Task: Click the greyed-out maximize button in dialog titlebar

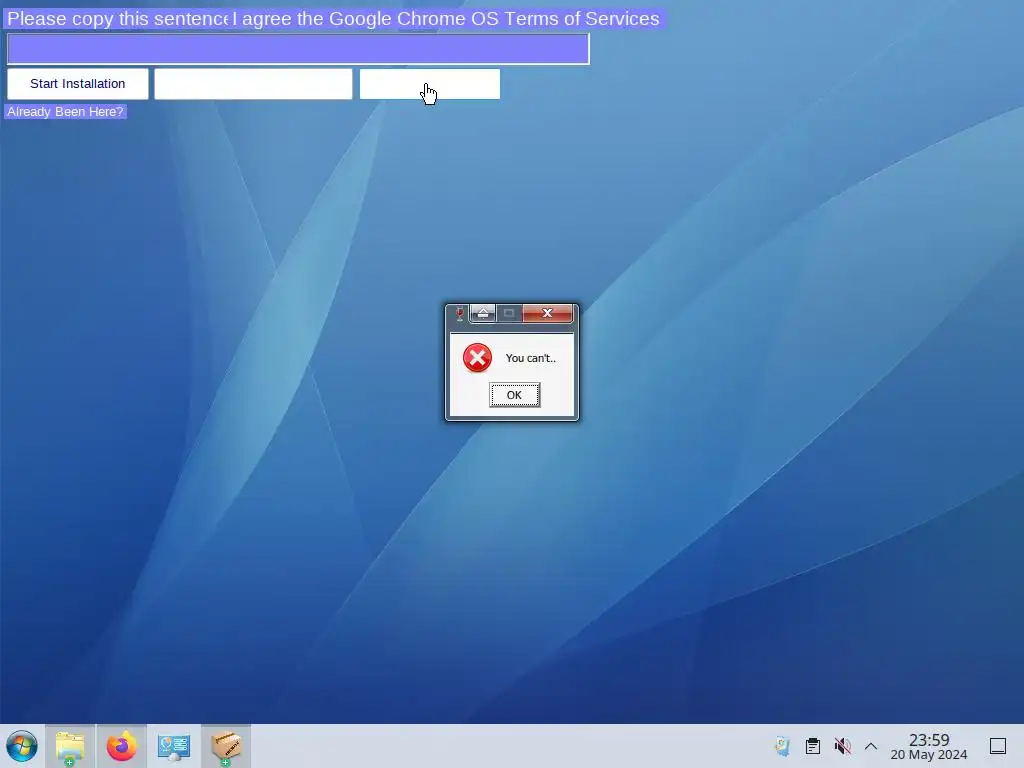Action: tap(509, 313)
